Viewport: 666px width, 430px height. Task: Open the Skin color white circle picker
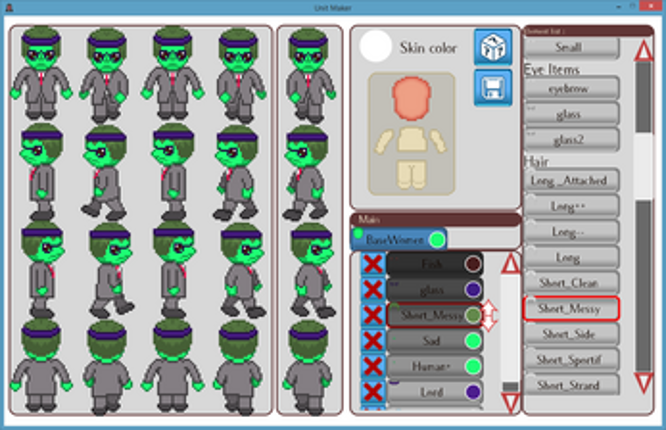[375, 47]
